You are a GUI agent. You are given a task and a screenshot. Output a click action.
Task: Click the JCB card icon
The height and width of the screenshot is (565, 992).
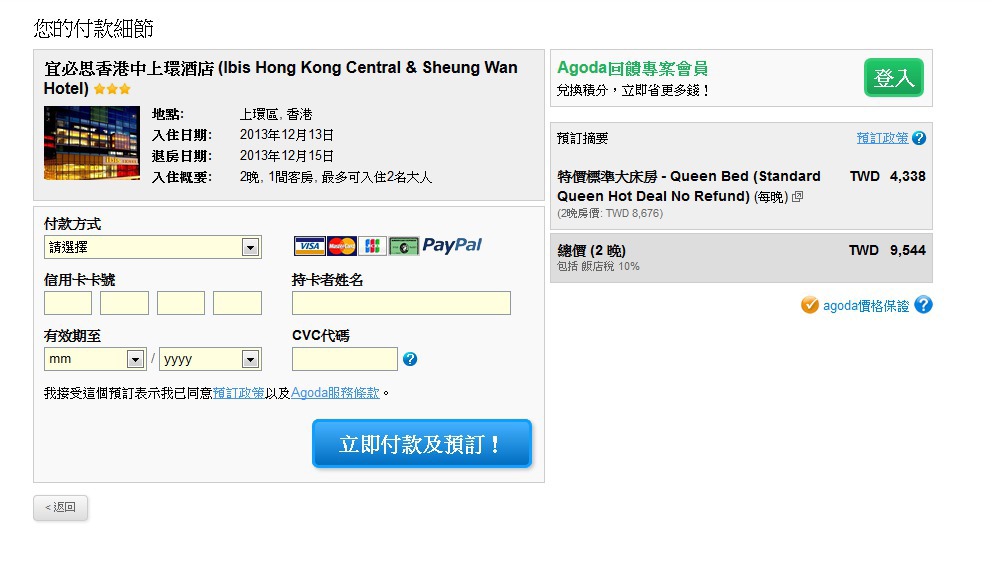pyautogui.click(x=373, y=246)
